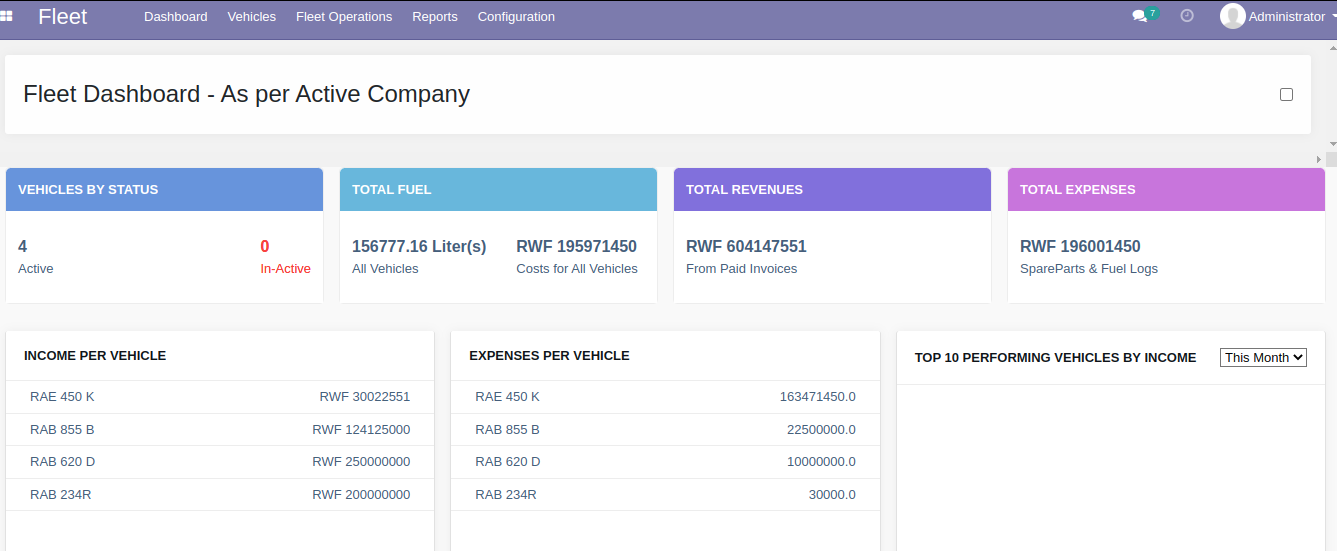Open the Reports menu
This screenshot has width=1337, height=551.
coord(435,16)
